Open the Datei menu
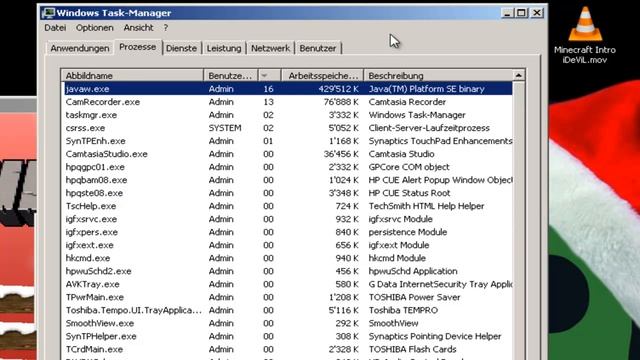 point(55,28)
